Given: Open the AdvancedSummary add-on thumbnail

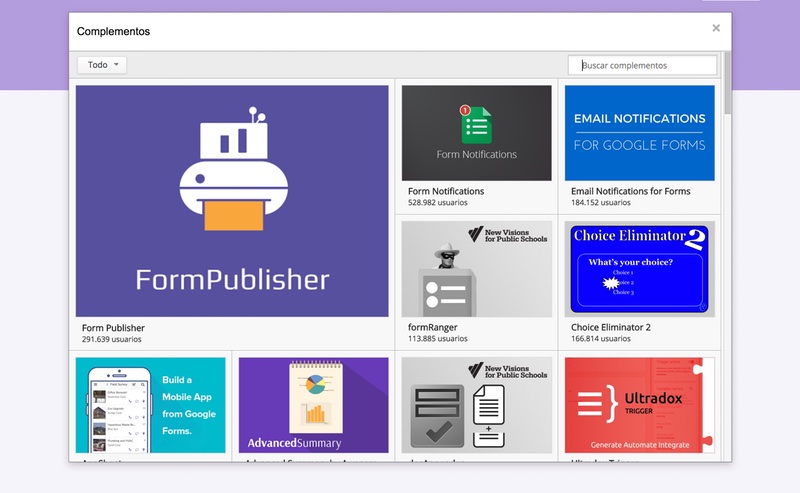Looking at the screenshot, I should (x=313, y=405).
